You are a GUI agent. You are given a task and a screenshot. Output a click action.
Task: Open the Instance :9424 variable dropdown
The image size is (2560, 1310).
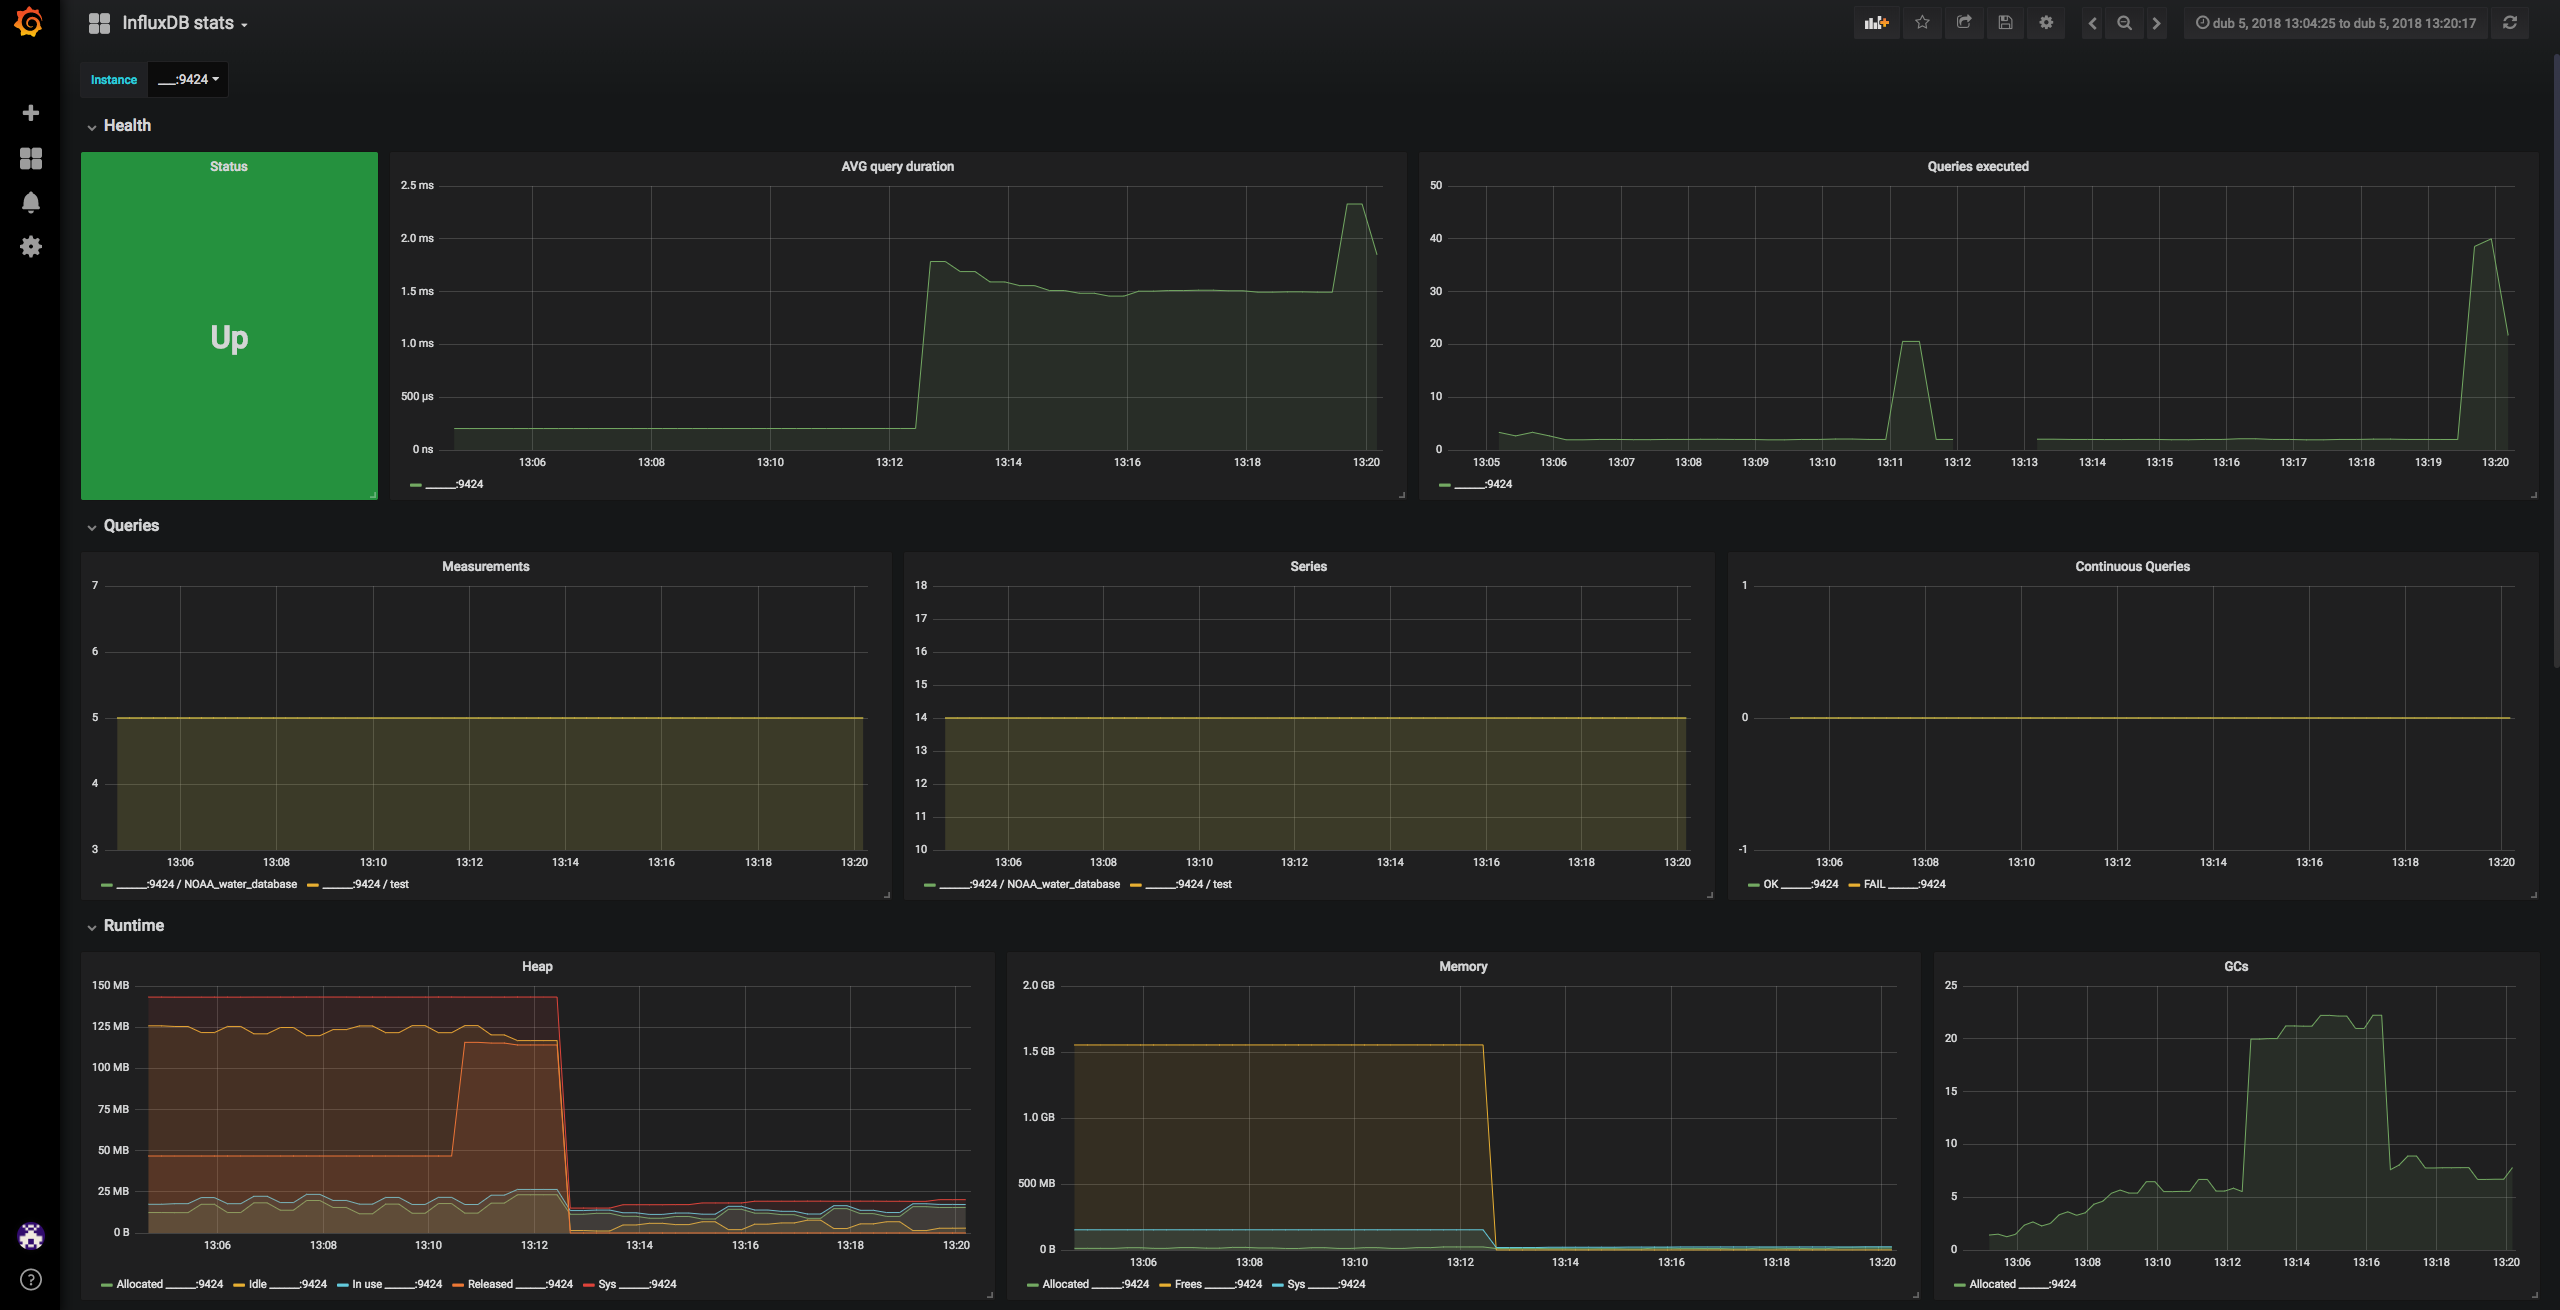pyautogui.click(x=188, y=80)
